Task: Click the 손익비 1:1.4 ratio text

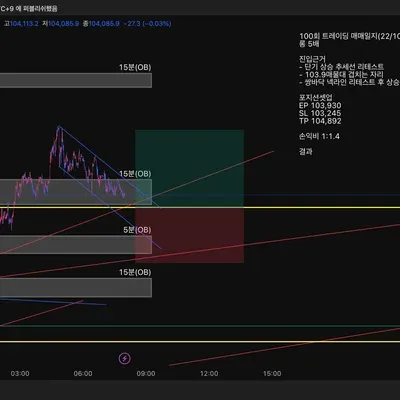Action: tap(319, 136)
